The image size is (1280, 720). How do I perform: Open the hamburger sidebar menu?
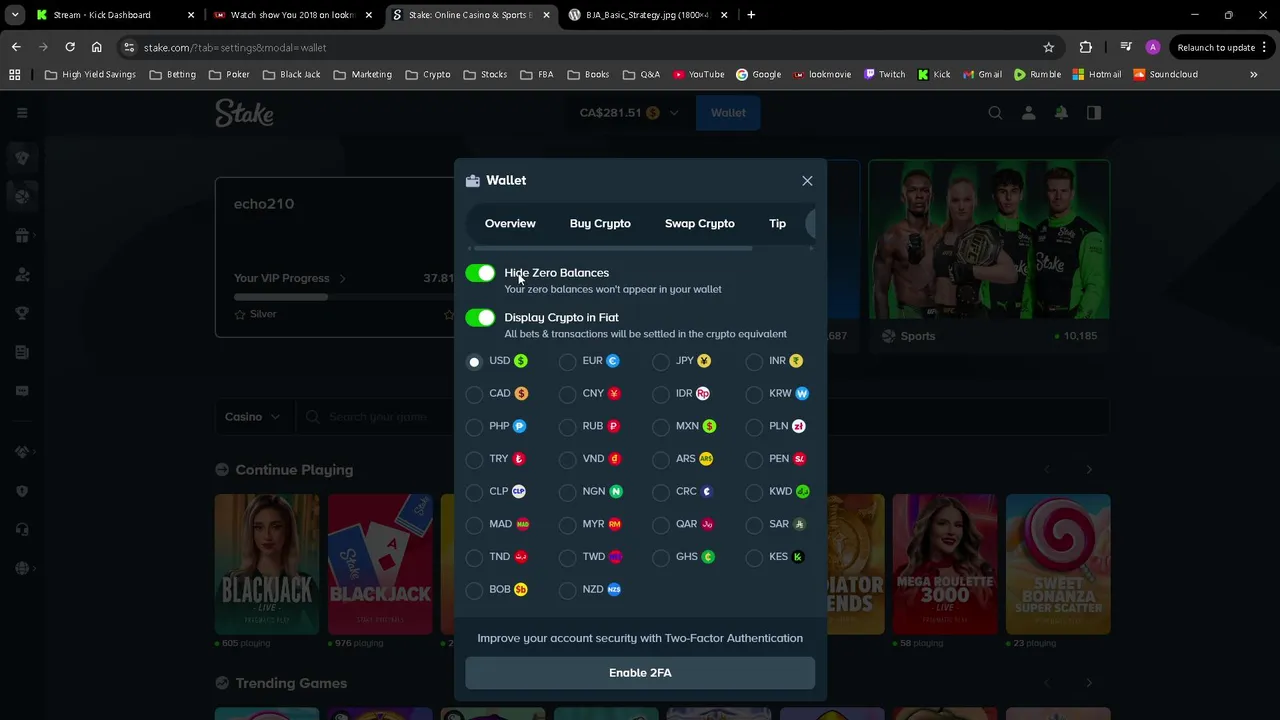[22, 113]
